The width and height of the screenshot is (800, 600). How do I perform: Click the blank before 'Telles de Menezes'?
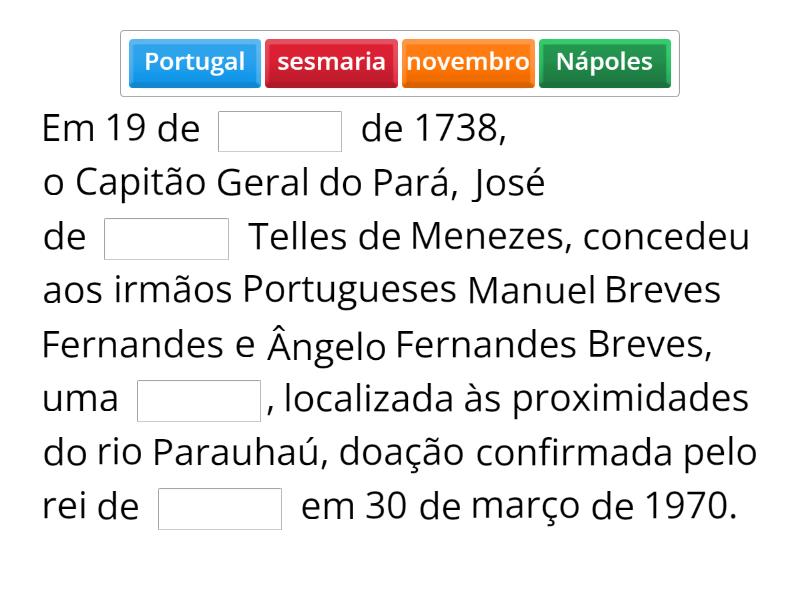tap(166, 239)
